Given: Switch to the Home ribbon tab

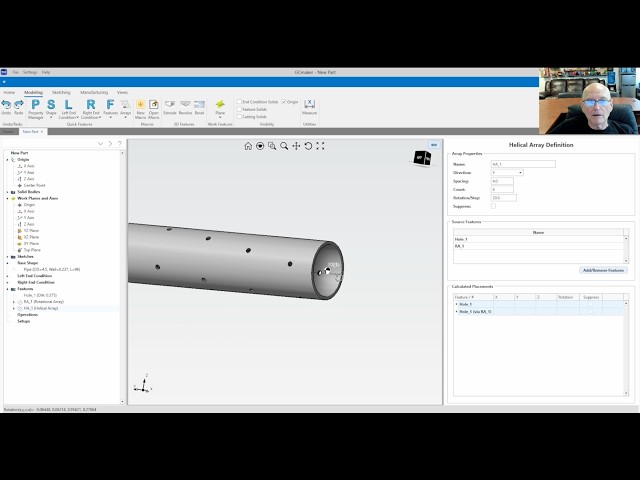Looking at the screenshot, I should point(9,93).
